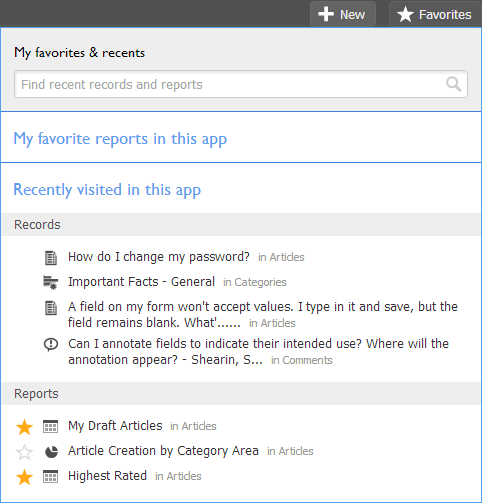Open the Highest Rated report
Viewport: 482px width, 503px height.
(x=107, y=476)
